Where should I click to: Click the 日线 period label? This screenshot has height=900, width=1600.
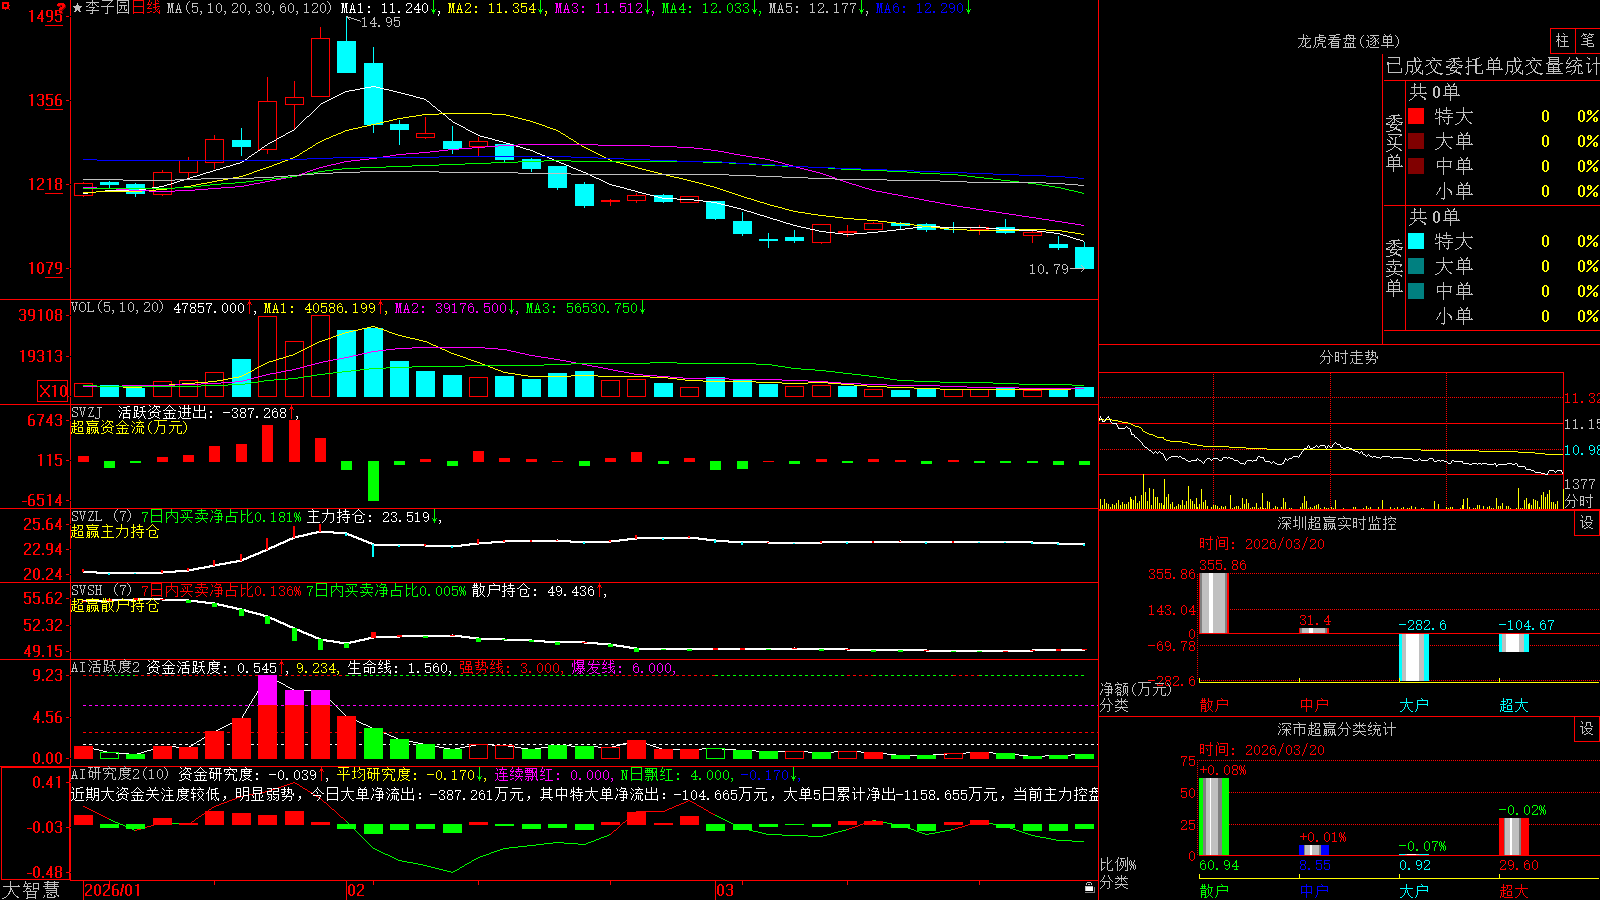(x=146, y=8)
